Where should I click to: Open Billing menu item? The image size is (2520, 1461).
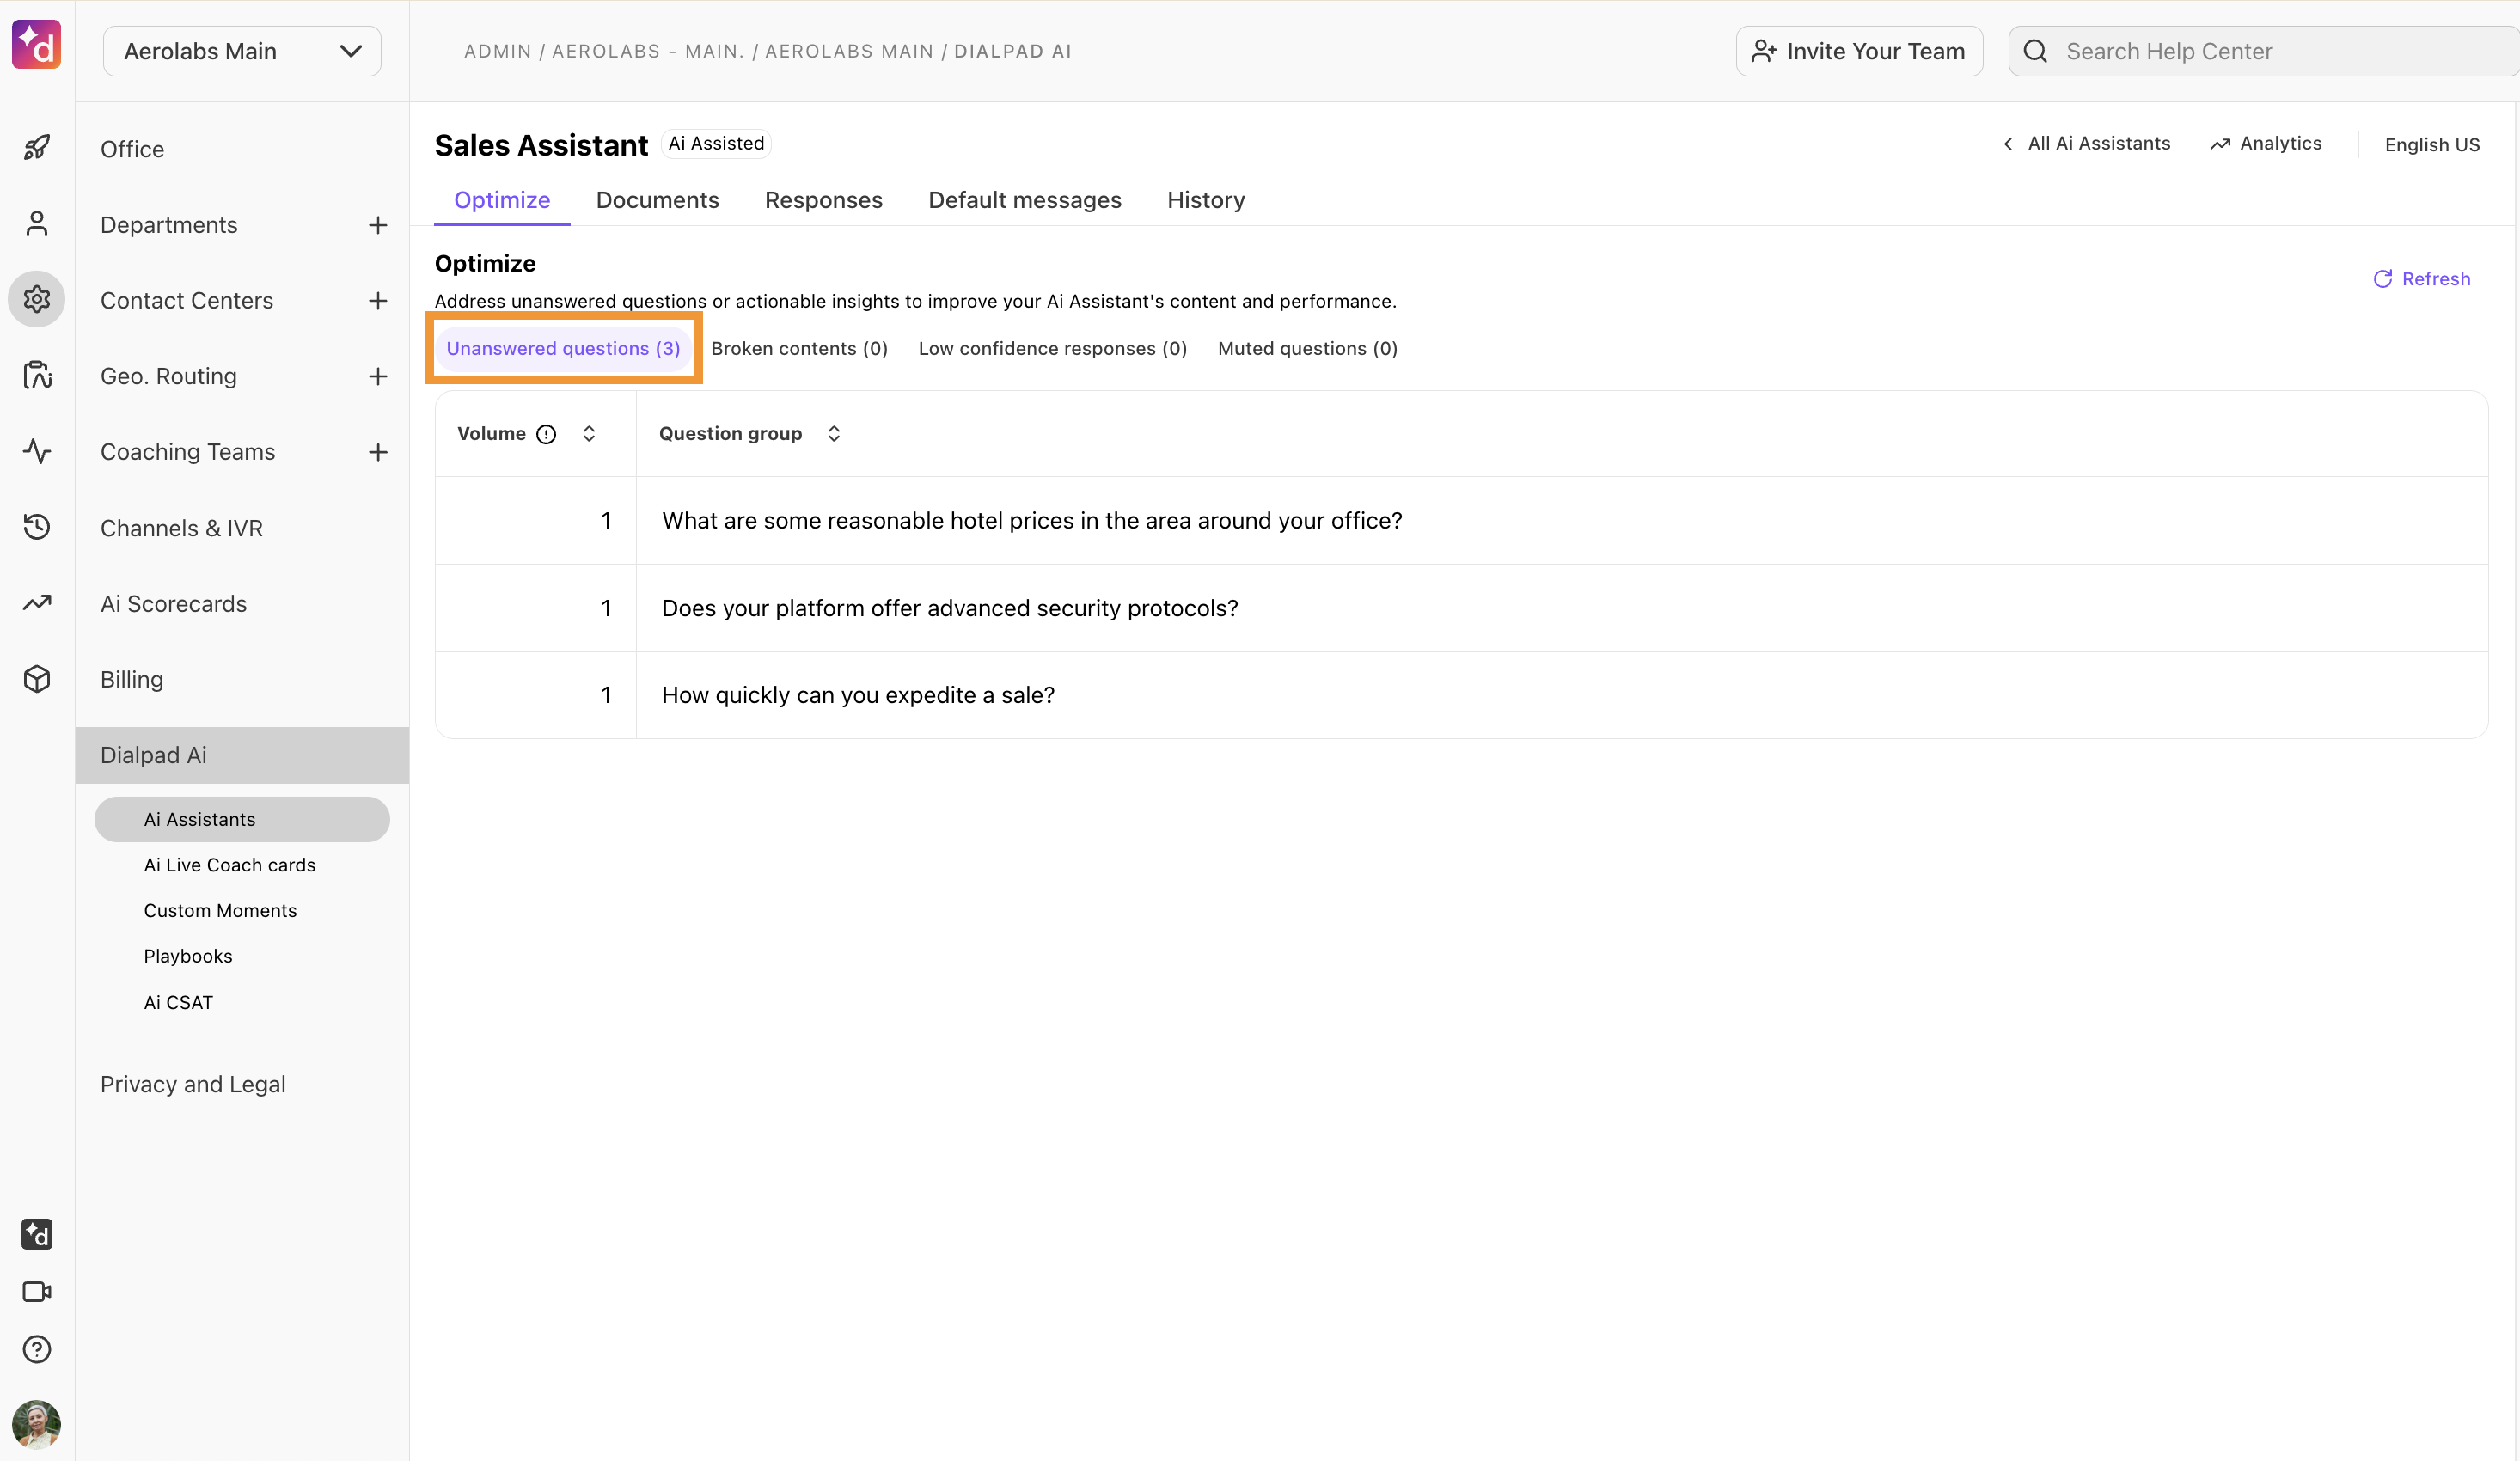[x=131, y=680]
